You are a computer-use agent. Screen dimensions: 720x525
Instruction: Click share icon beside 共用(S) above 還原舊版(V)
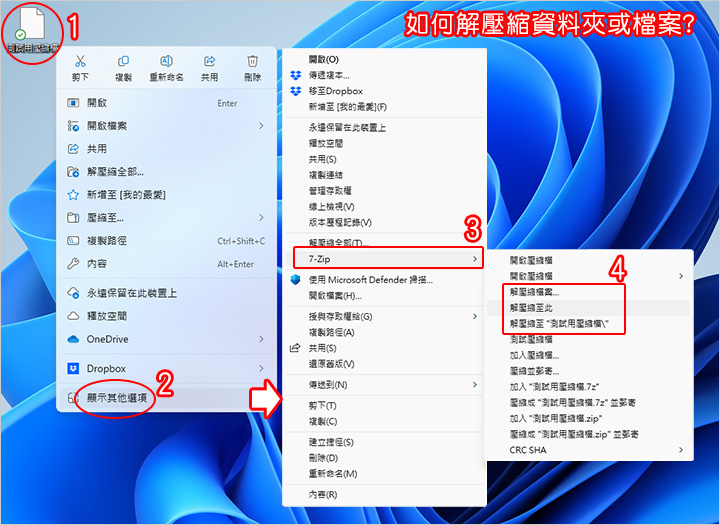[x=295, y=348]
